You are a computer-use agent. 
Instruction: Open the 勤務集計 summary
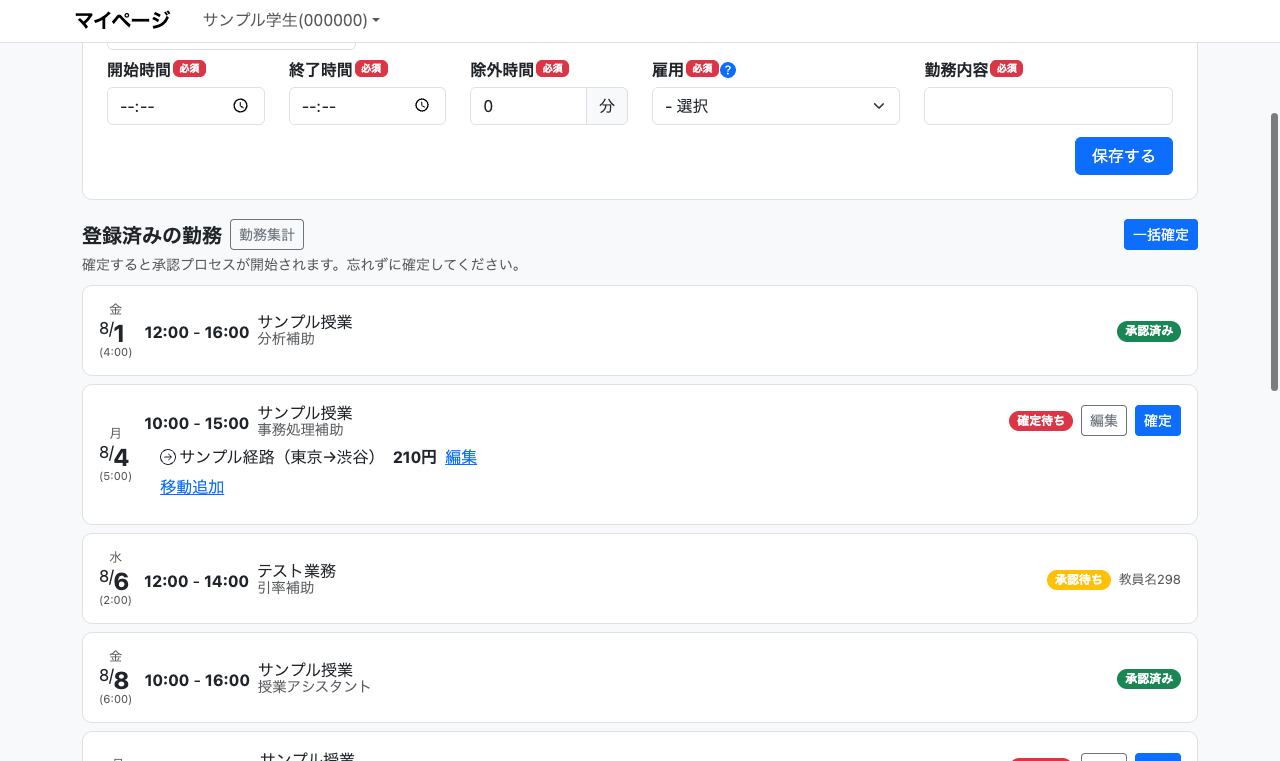coord(267,235)
